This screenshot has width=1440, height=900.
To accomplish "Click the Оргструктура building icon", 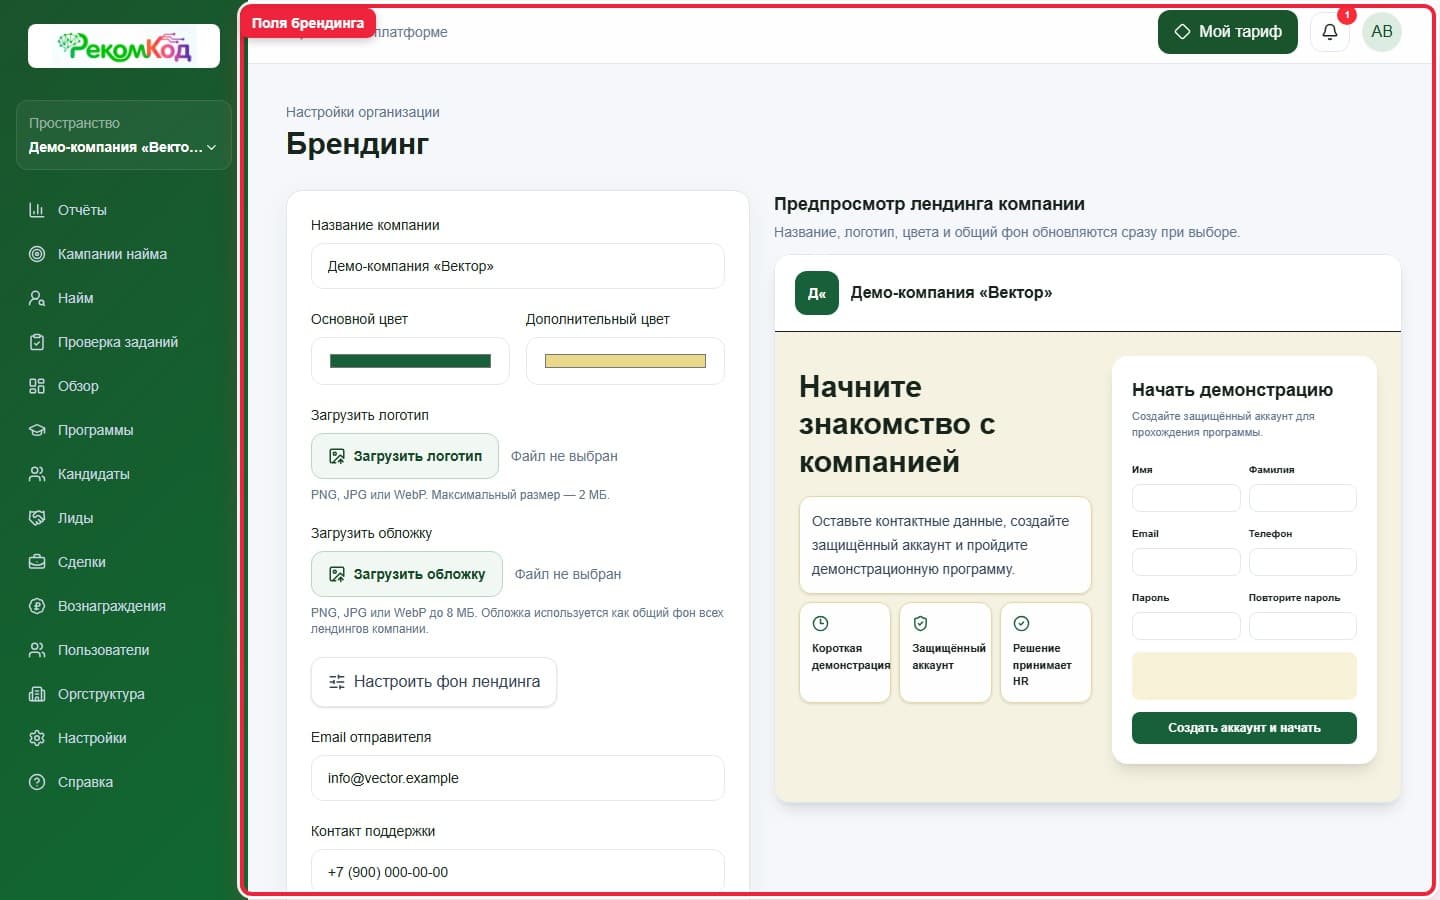I will point(37,694).
